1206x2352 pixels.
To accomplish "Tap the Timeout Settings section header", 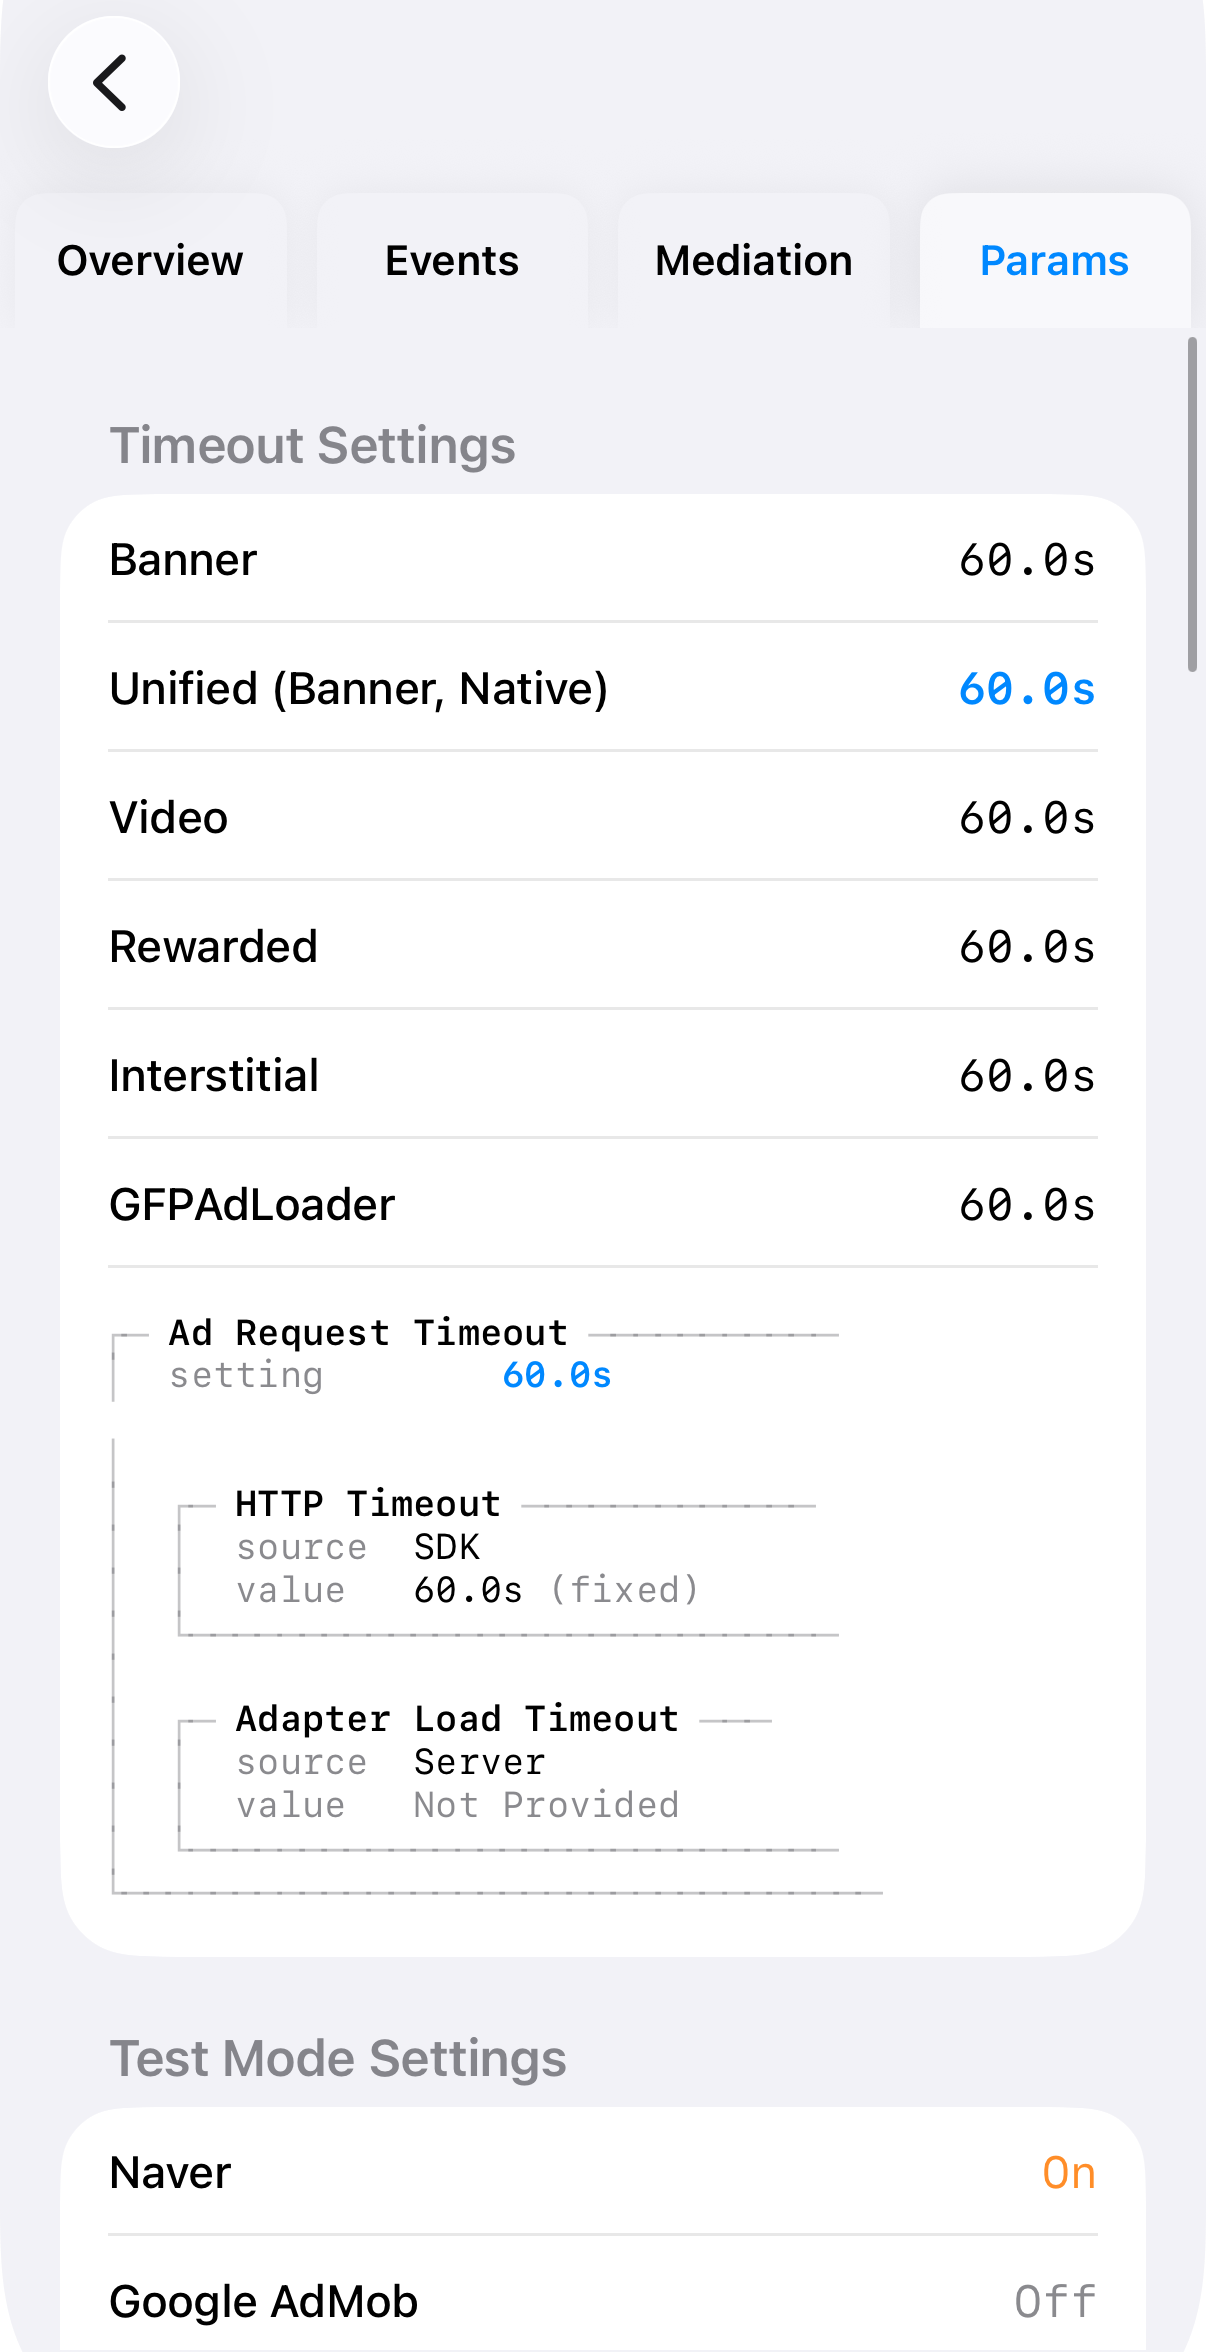I will click(312, 446).
